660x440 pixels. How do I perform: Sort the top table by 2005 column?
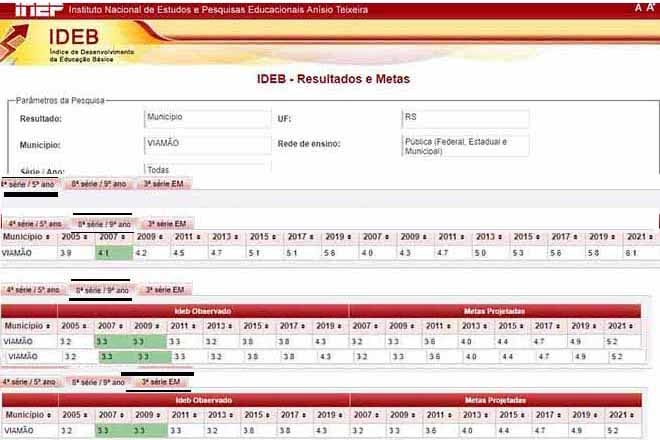click(70, 237)
